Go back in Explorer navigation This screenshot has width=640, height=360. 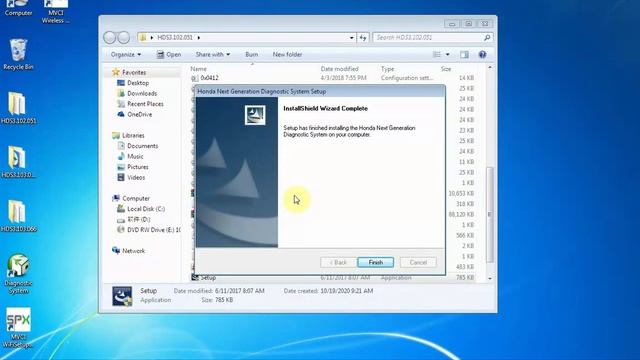coord(110,38)
